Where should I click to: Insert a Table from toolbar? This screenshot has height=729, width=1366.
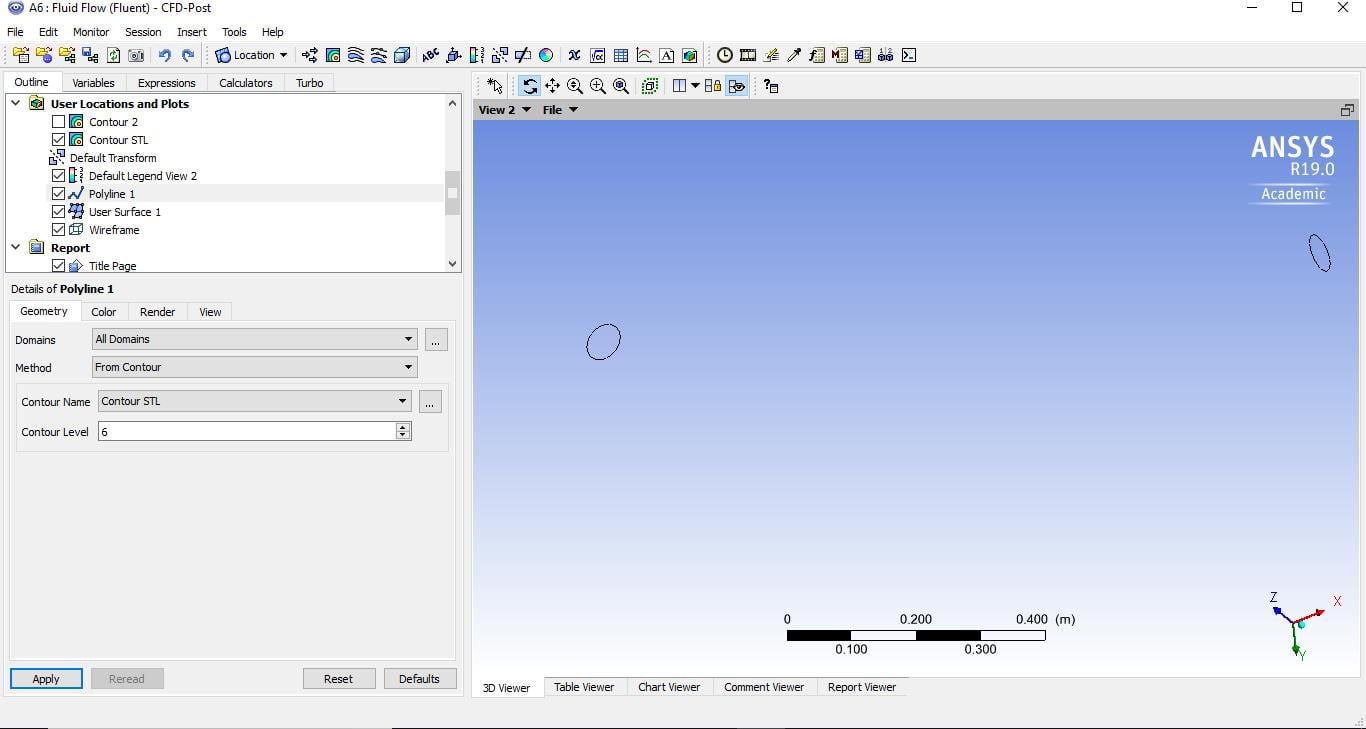[x=621, y=55]
